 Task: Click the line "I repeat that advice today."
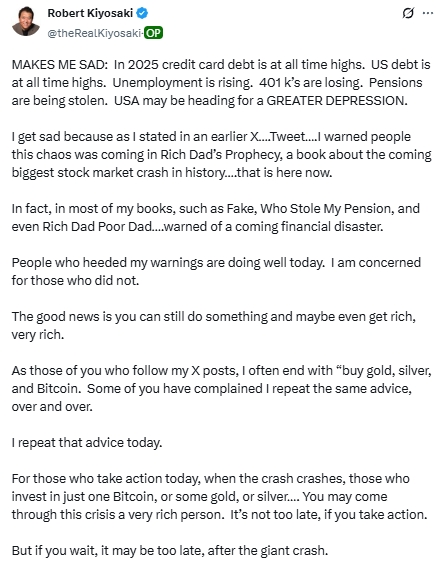pyautogui.click(x=87, y=442)
